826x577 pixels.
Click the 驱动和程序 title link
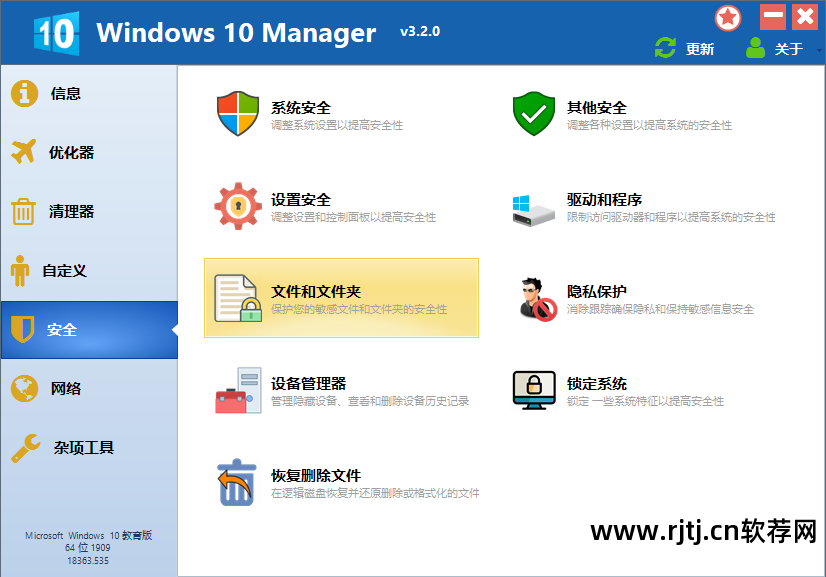coord(604,200)
